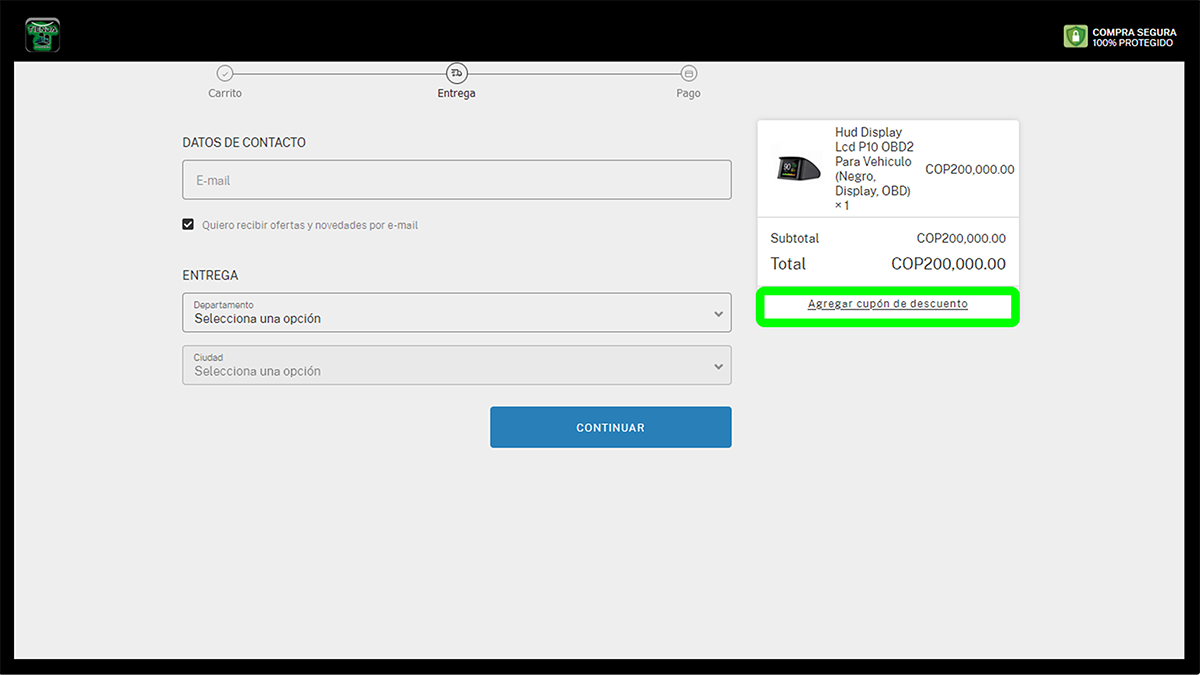This screenshot has height=675, width=1200.
Task: Uncheck the offers and news email checkbox
Action: click(188, 225)
